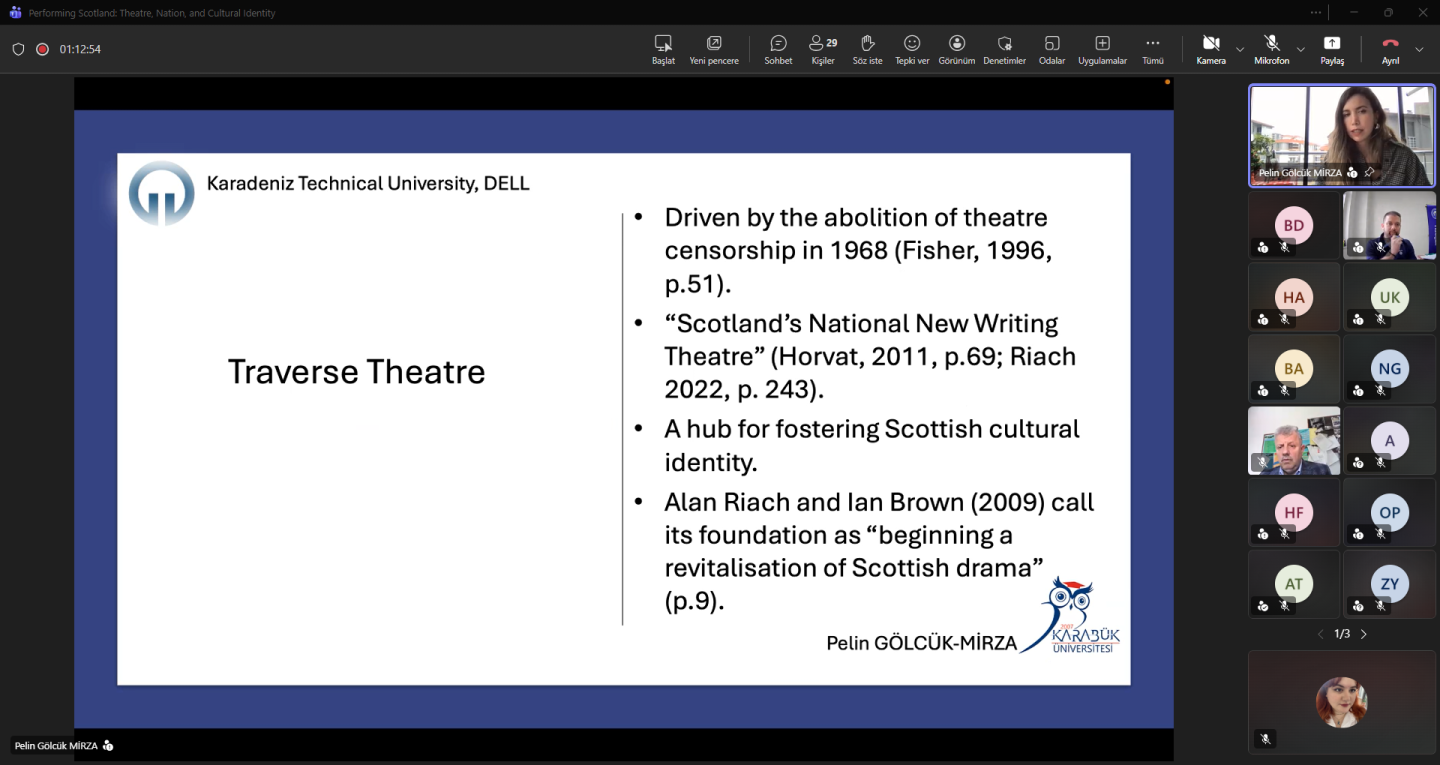Open Yeni pencere pop-out view

[x=714, y=49]
